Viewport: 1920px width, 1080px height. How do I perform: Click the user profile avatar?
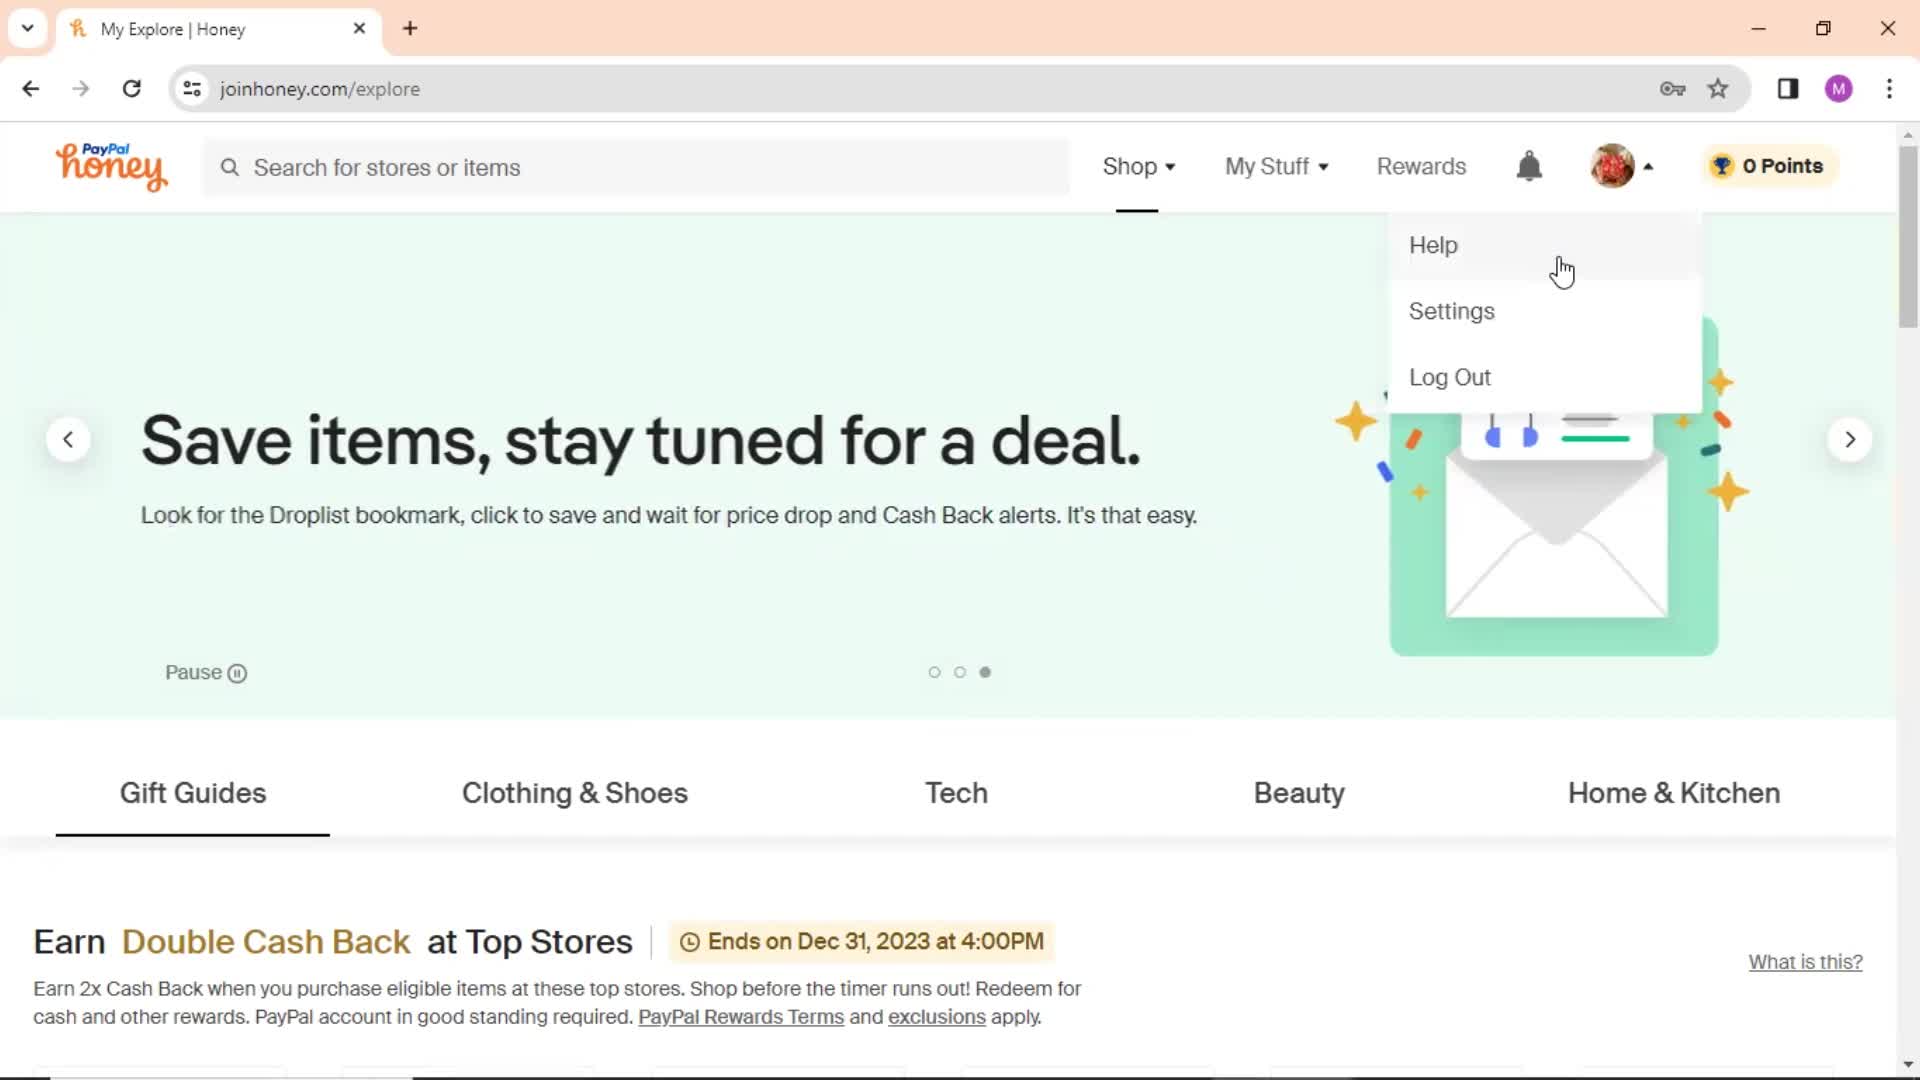[1612, 166]
